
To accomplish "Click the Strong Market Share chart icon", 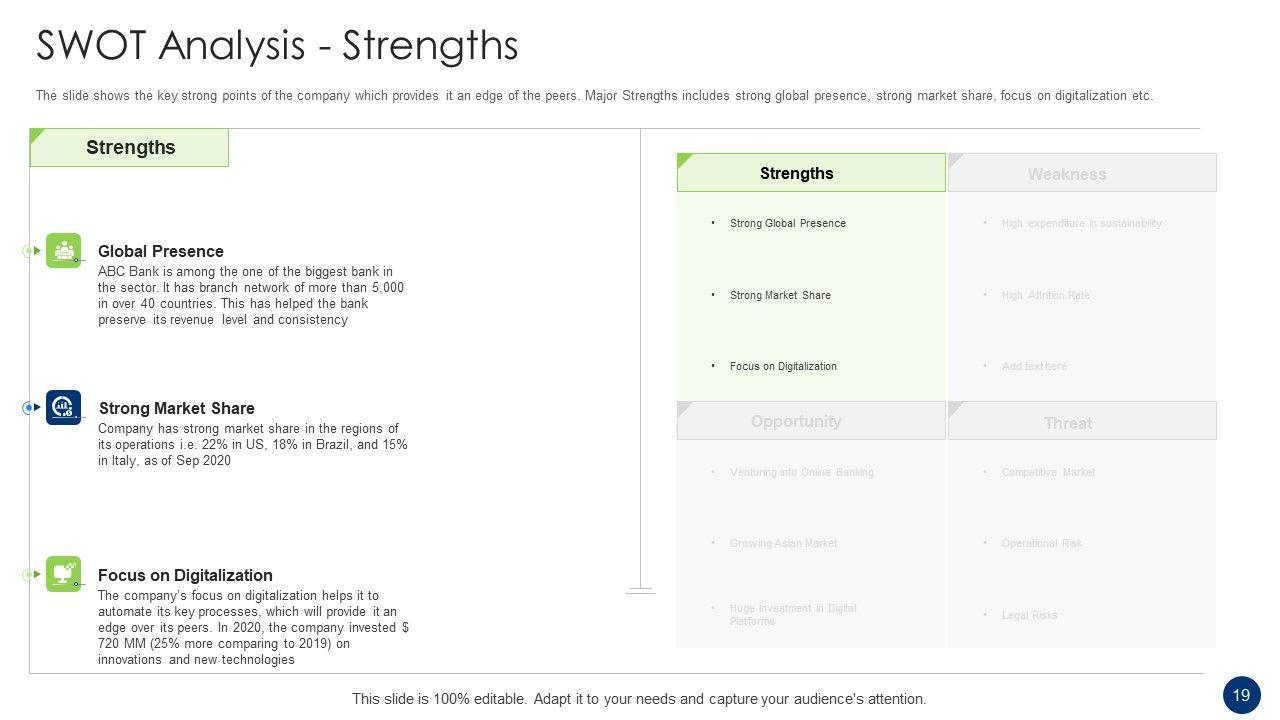I will [x=64, y=407].
